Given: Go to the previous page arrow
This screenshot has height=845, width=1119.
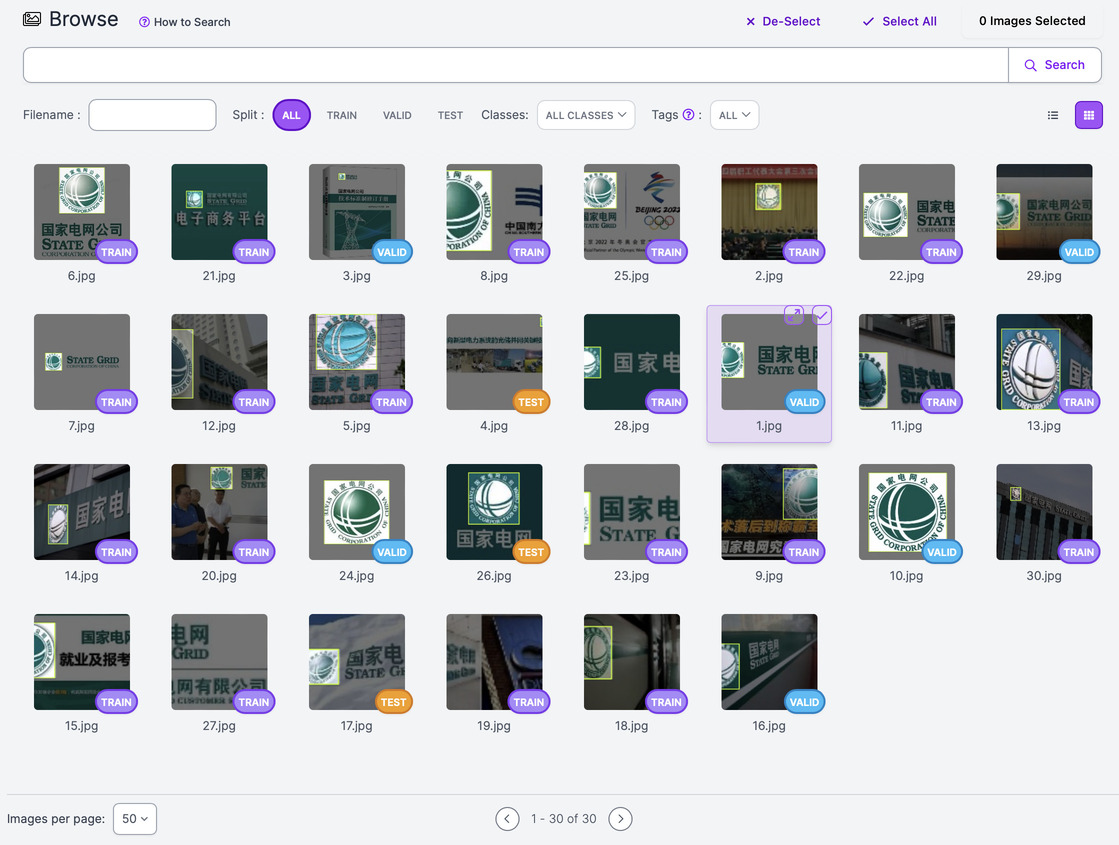Looking at the screenshot, I should [x=508, y=819].
